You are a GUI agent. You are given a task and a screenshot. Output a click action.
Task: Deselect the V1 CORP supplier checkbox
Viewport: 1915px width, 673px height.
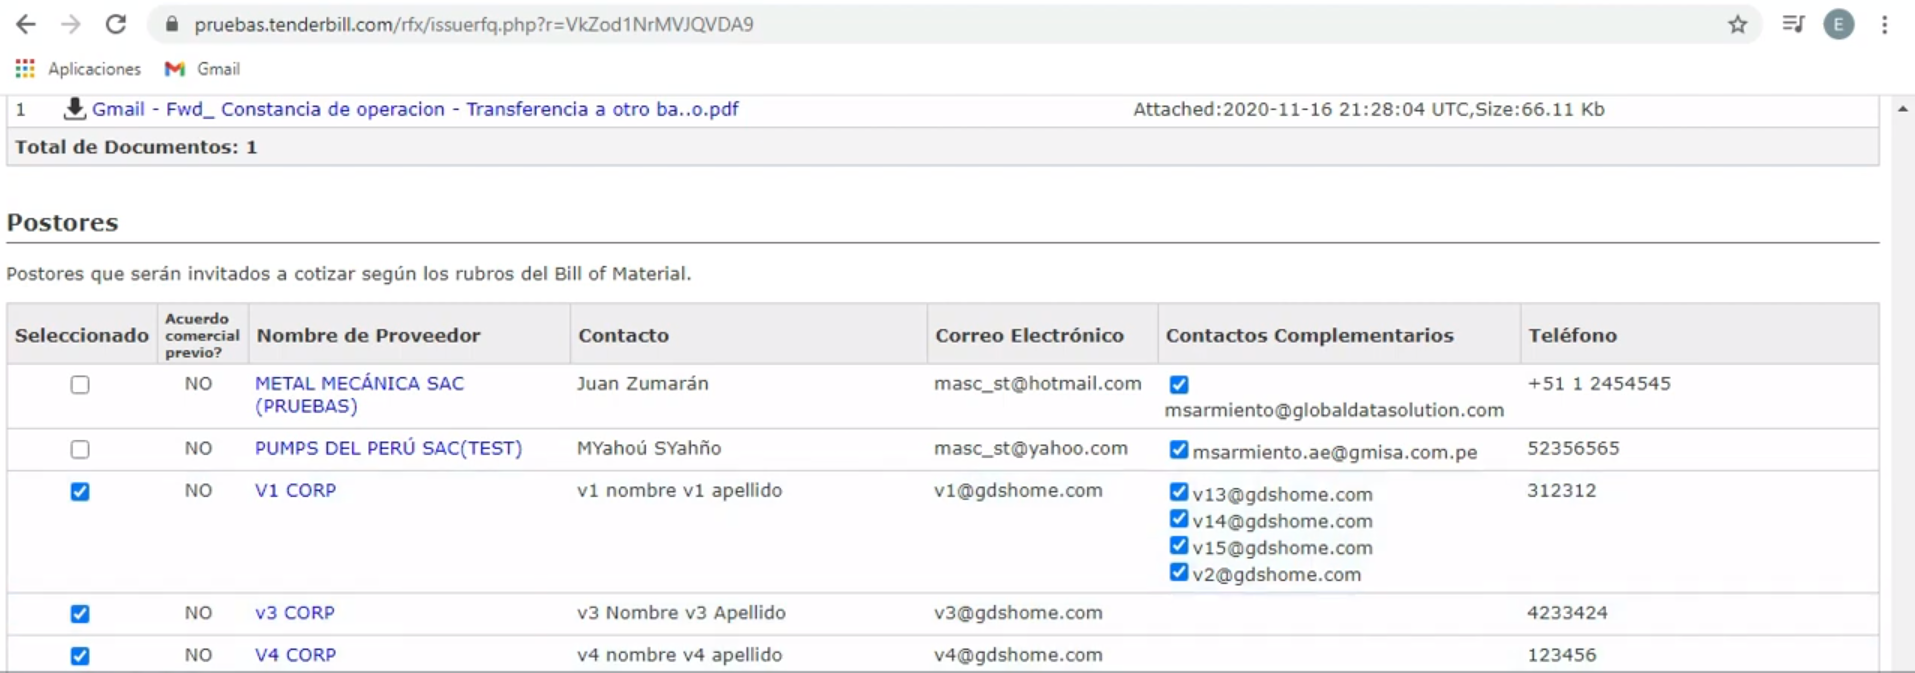[x=80, y=492]
